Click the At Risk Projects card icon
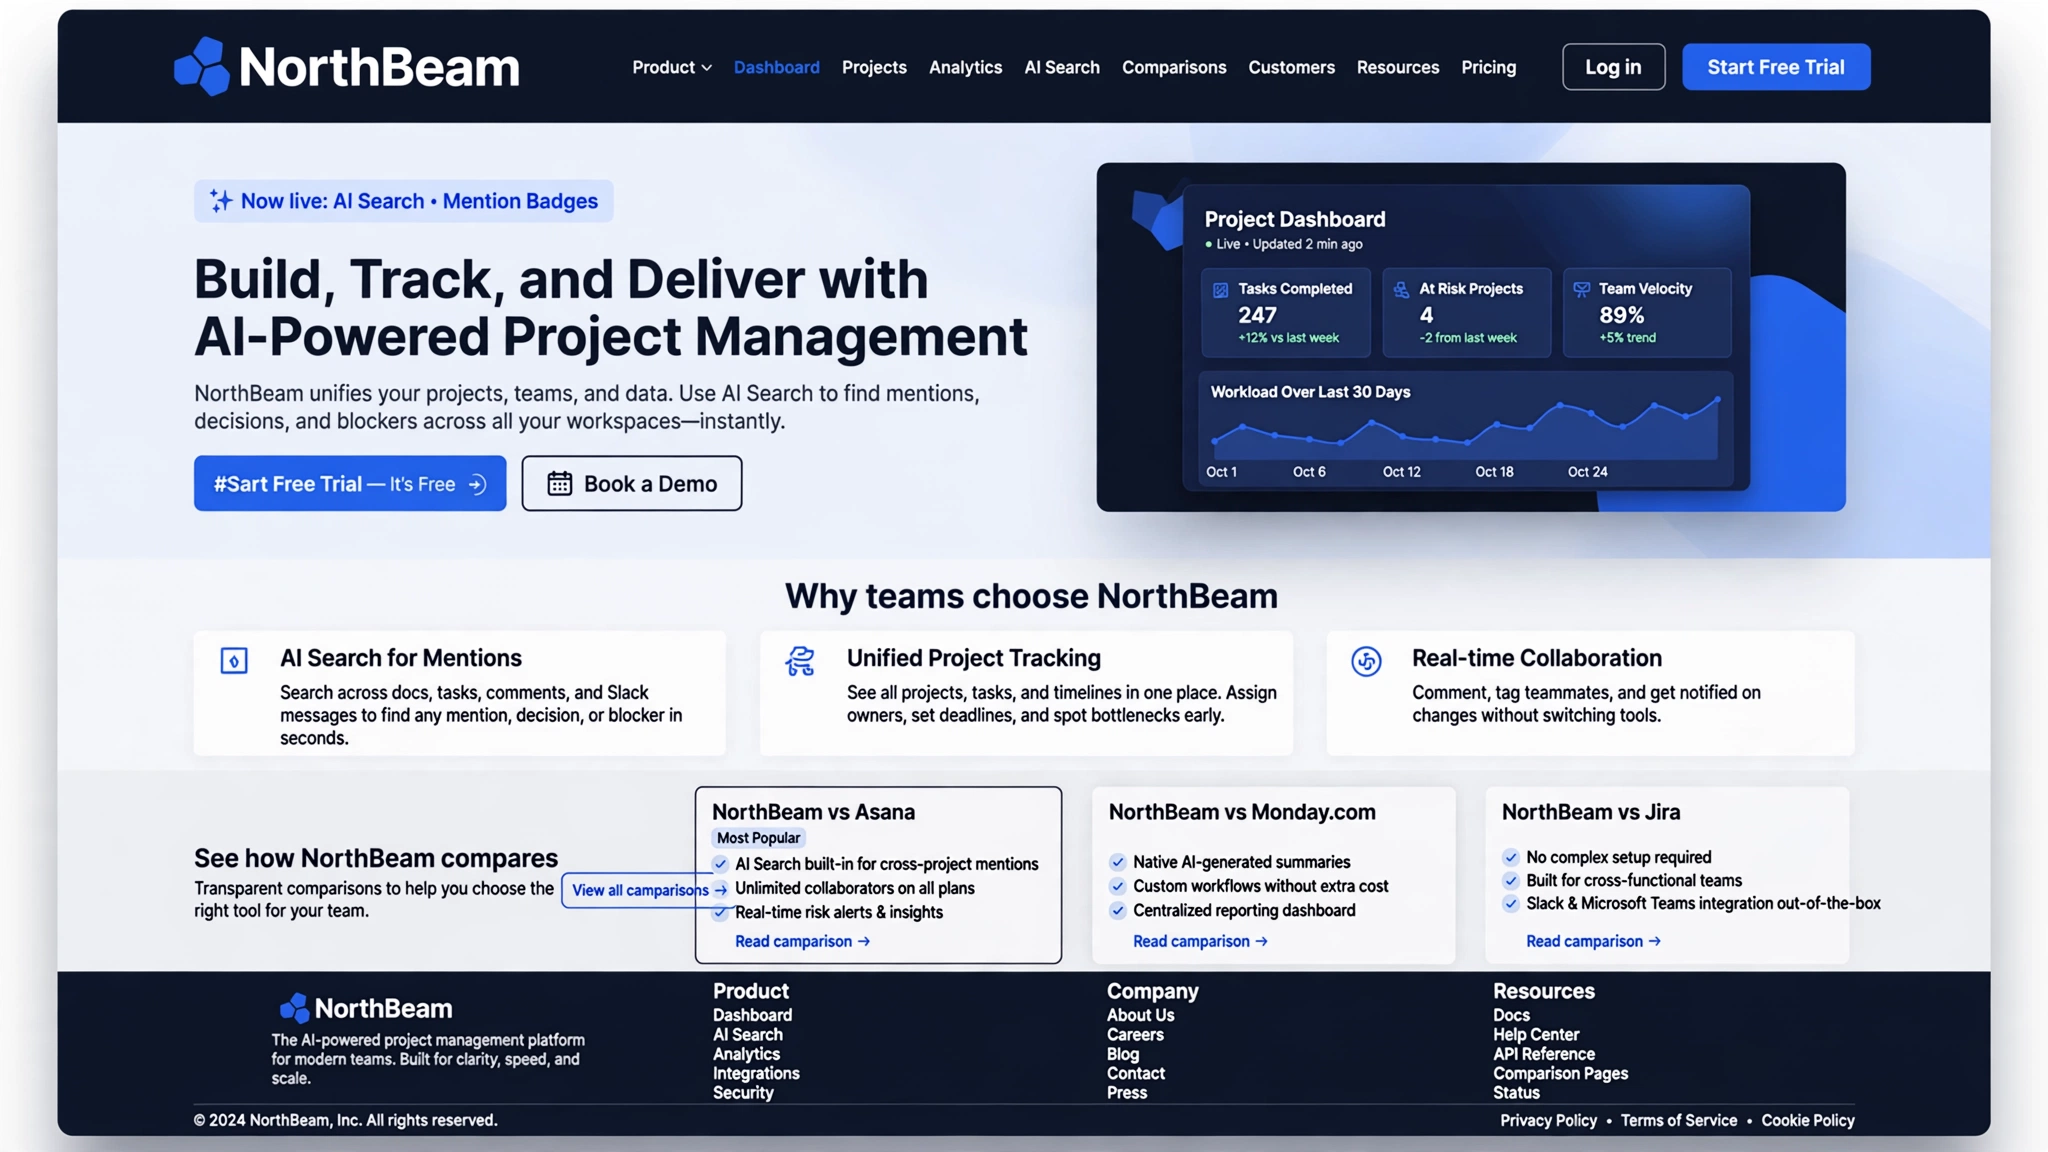 [x=1401, y=290]
